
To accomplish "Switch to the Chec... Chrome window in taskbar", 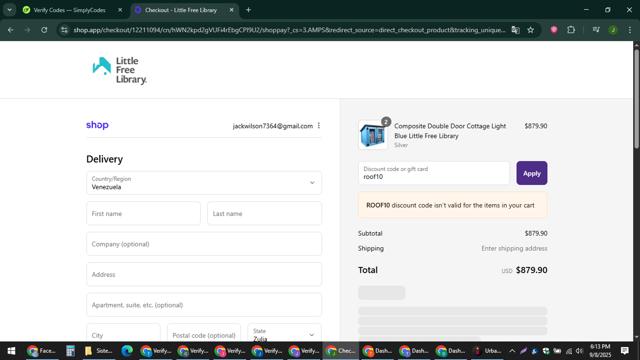I will click(341, 351).
